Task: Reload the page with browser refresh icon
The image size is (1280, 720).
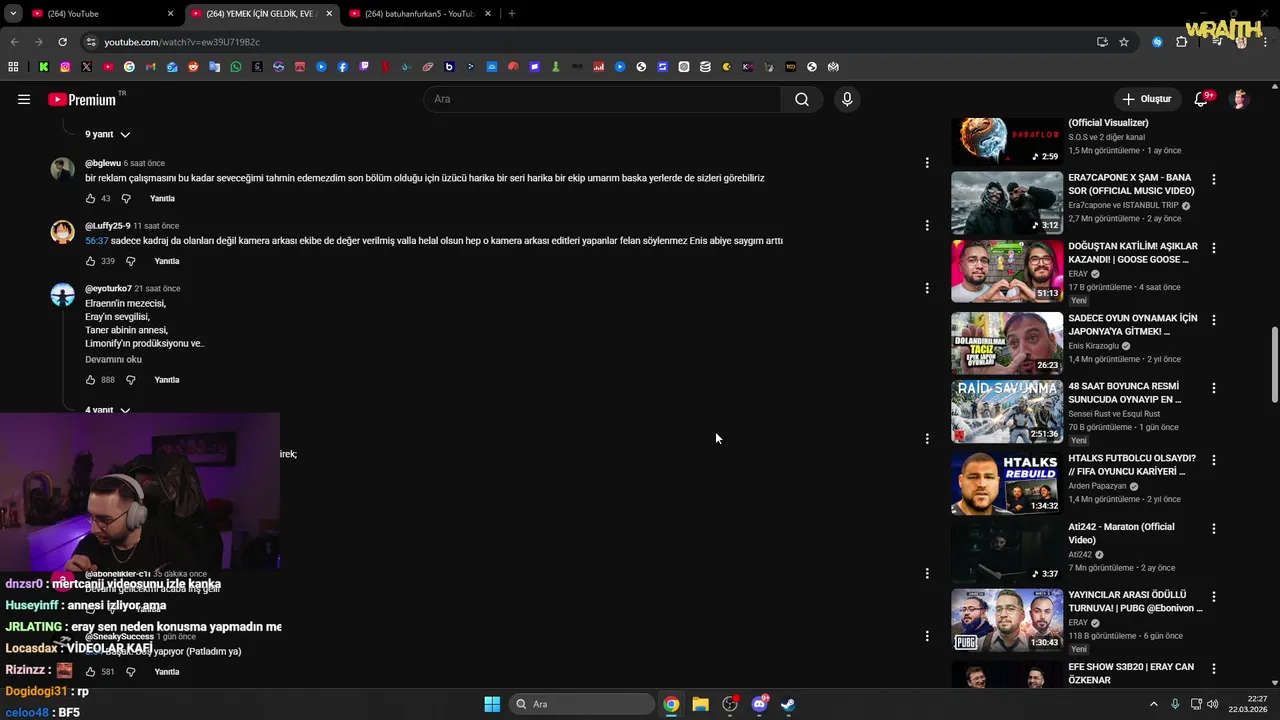Action: click(62, 42)
